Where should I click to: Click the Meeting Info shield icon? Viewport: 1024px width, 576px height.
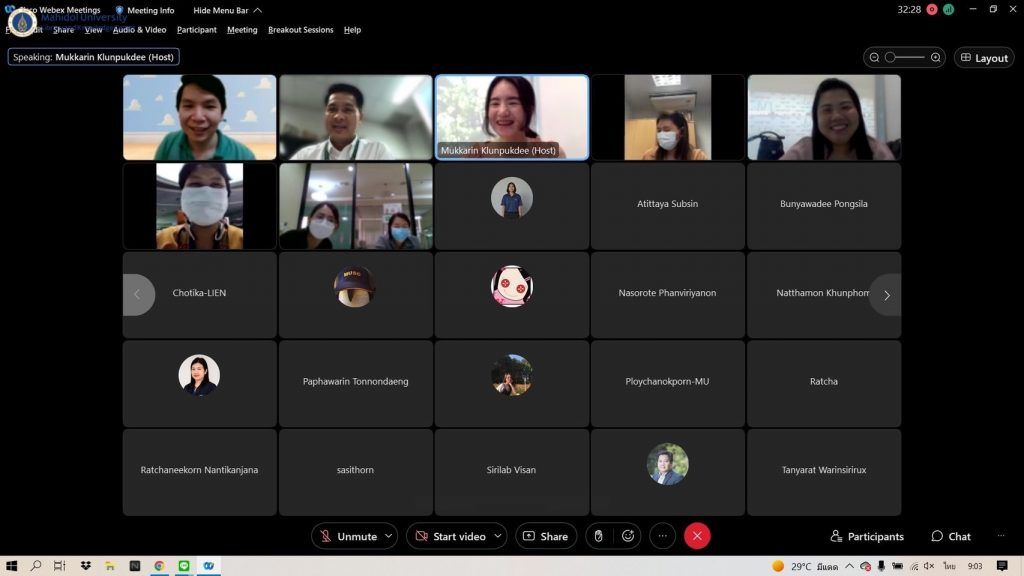(x=120, y=10)
